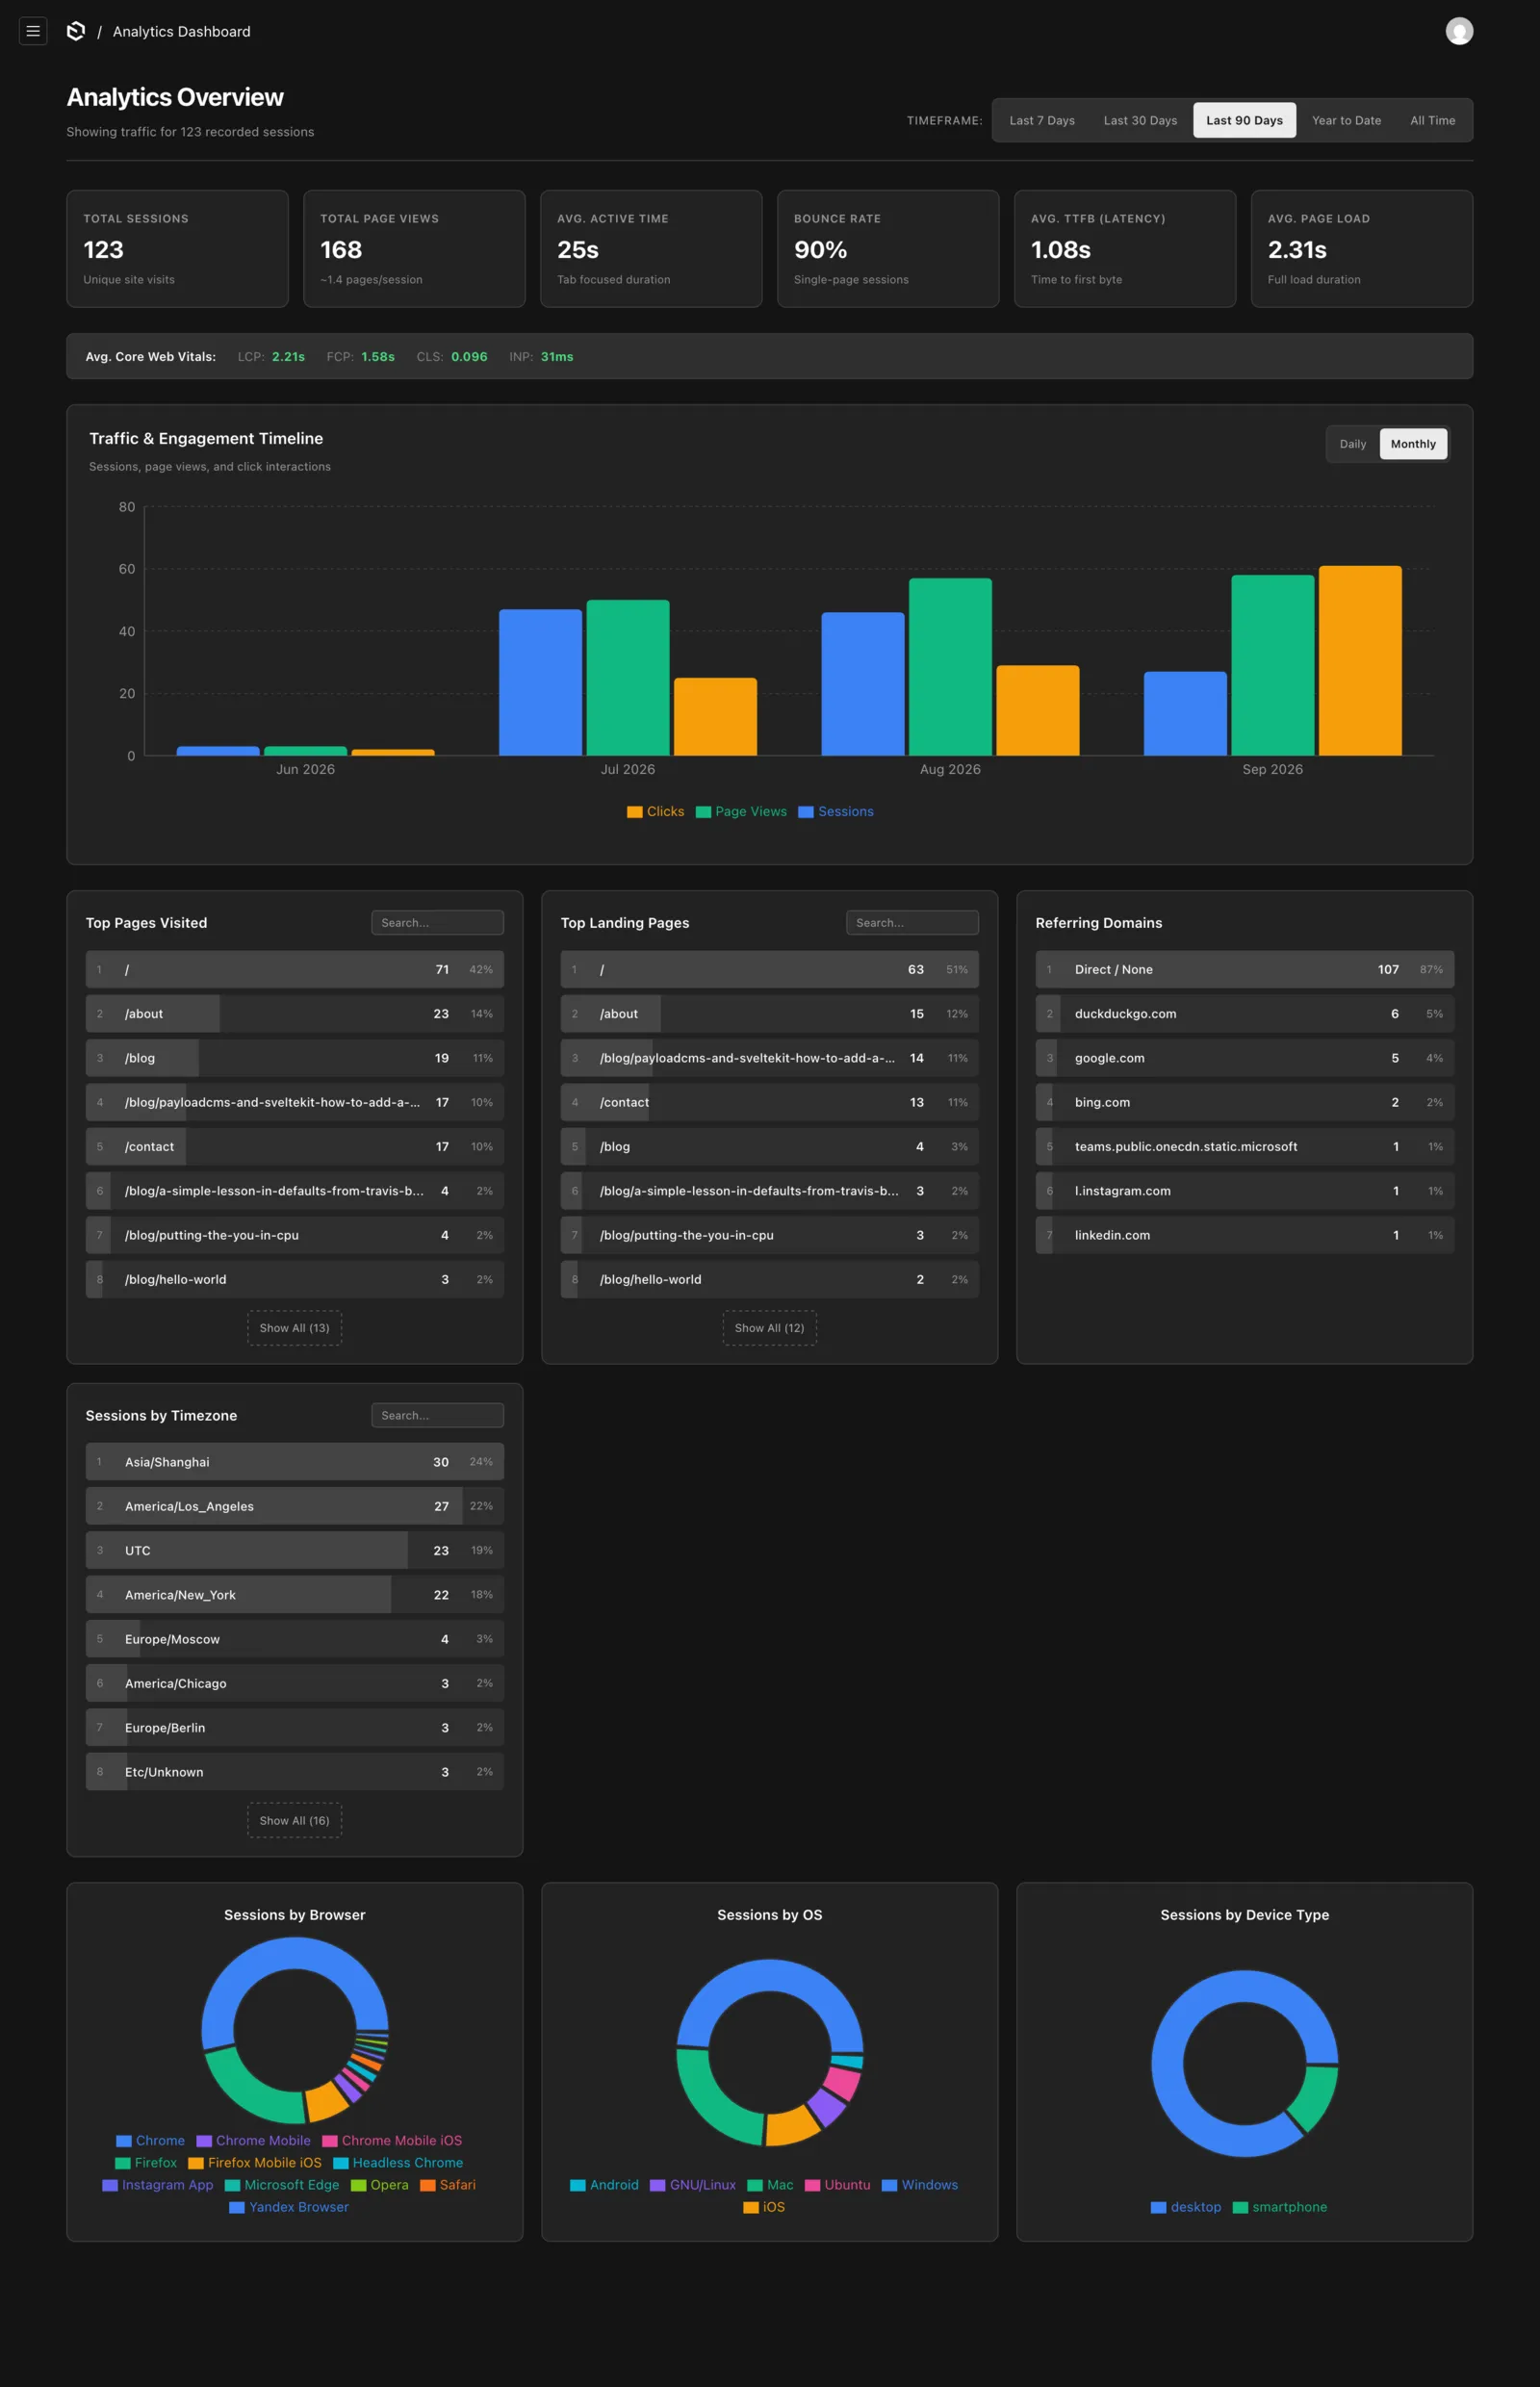Image resolution: width=1540 pixels, height=2387 pixels.
Task: Select the Last 30 Days timeframe
Action: tap(1140, 120)
